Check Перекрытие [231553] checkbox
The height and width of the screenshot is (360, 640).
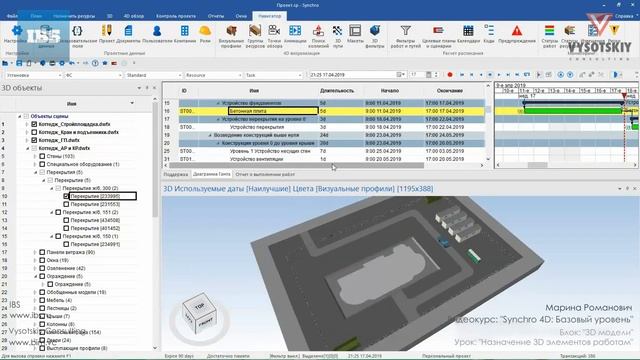pos(66,204)
